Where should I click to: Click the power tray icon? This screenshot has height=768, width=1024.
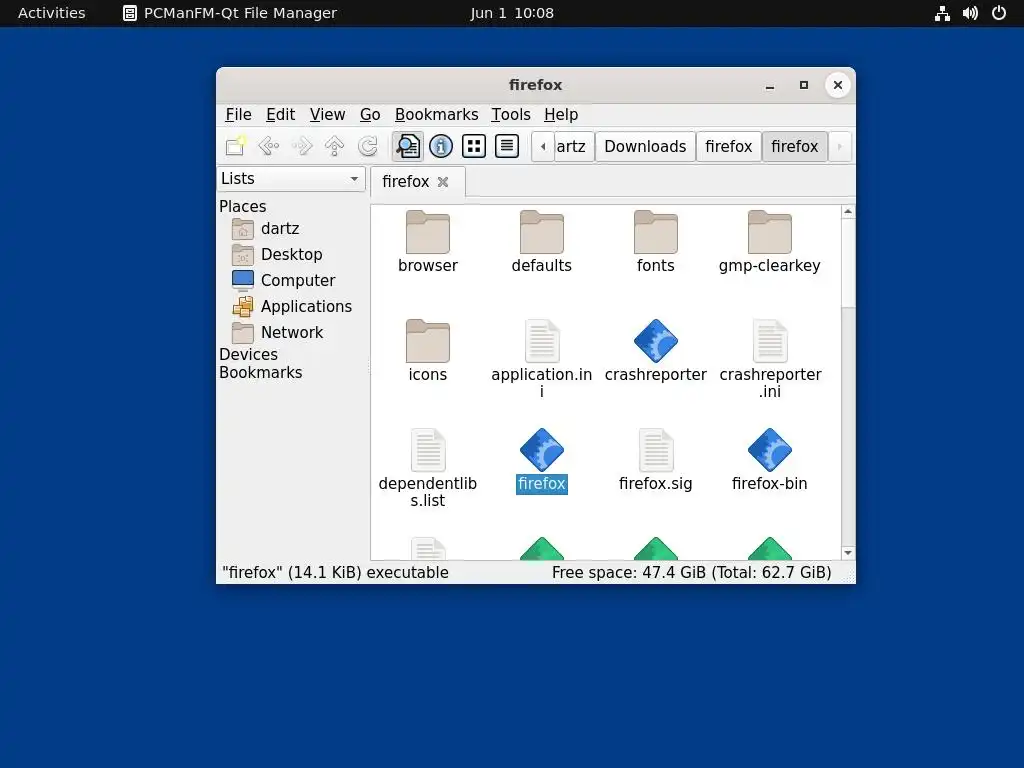pos(999,13)
